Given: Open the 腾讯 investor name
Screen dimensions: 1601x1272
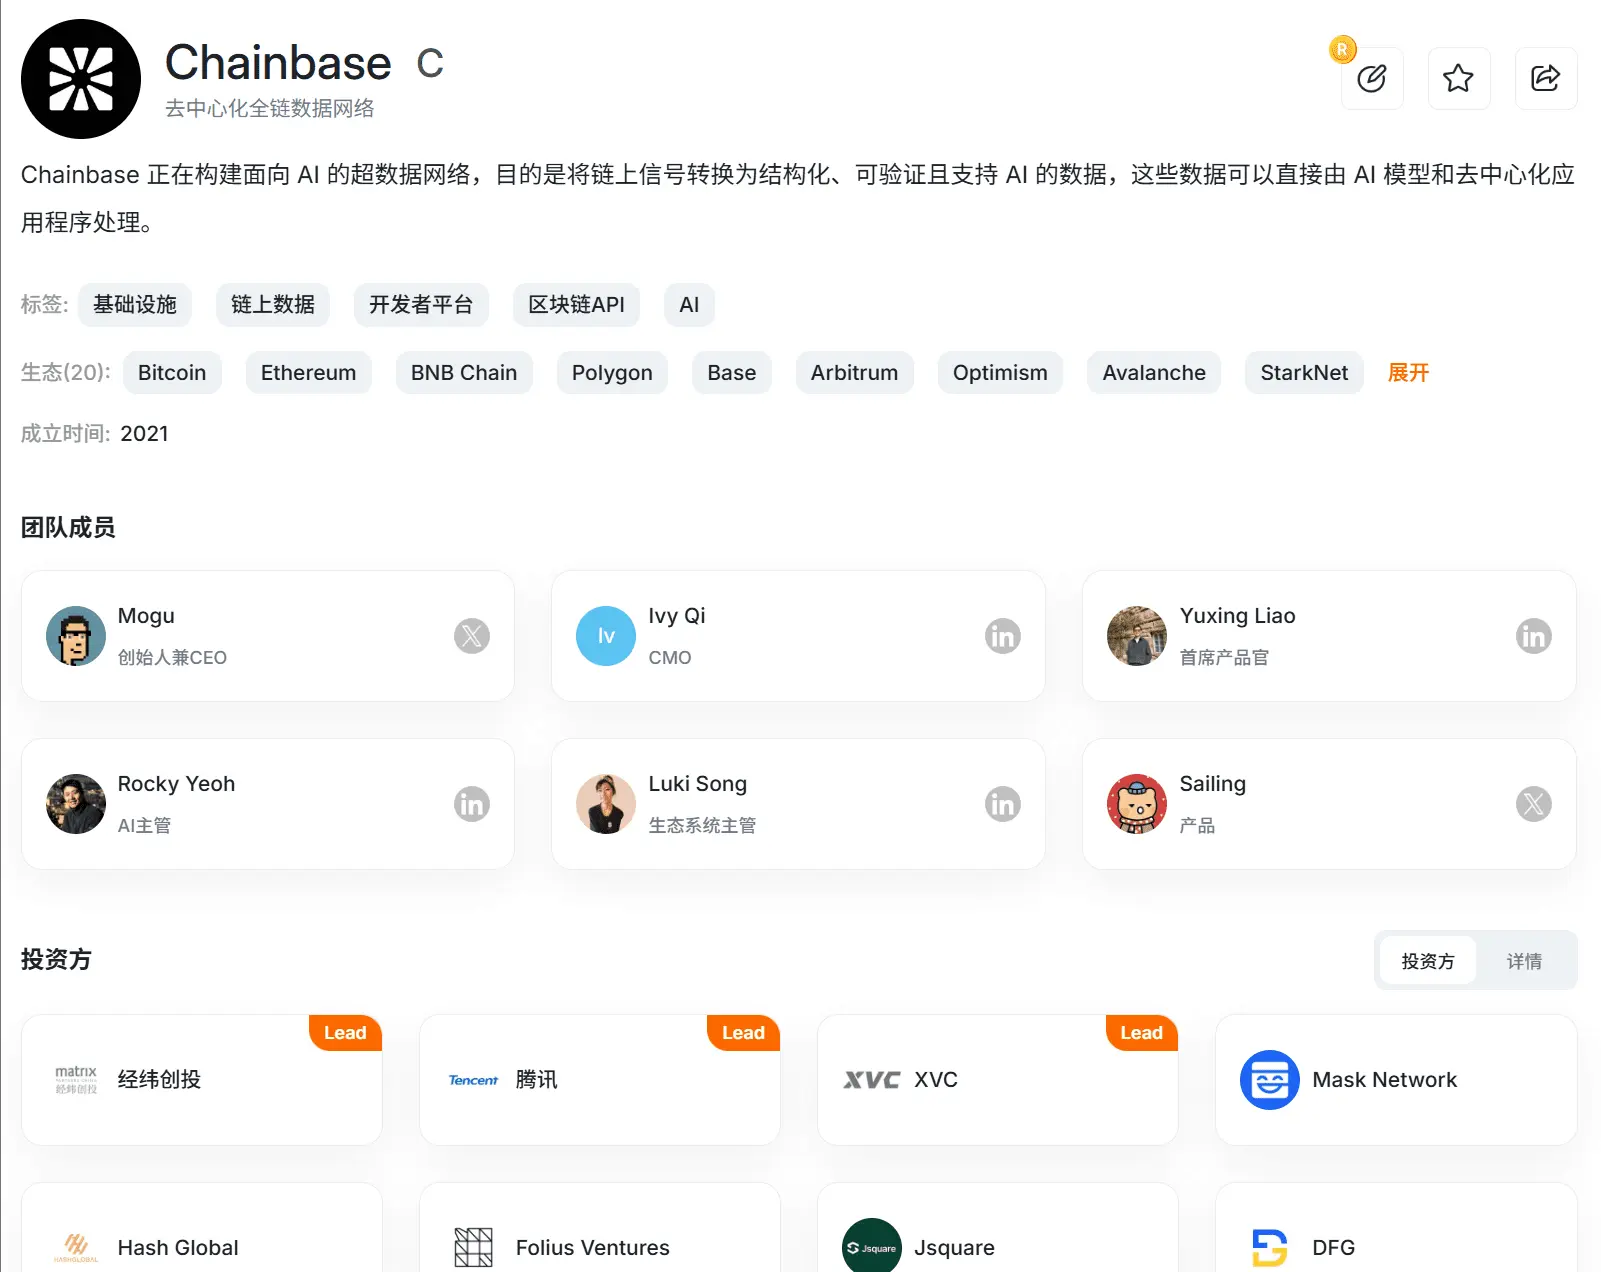Looking at the screenshot, I should click(537, 1080).
